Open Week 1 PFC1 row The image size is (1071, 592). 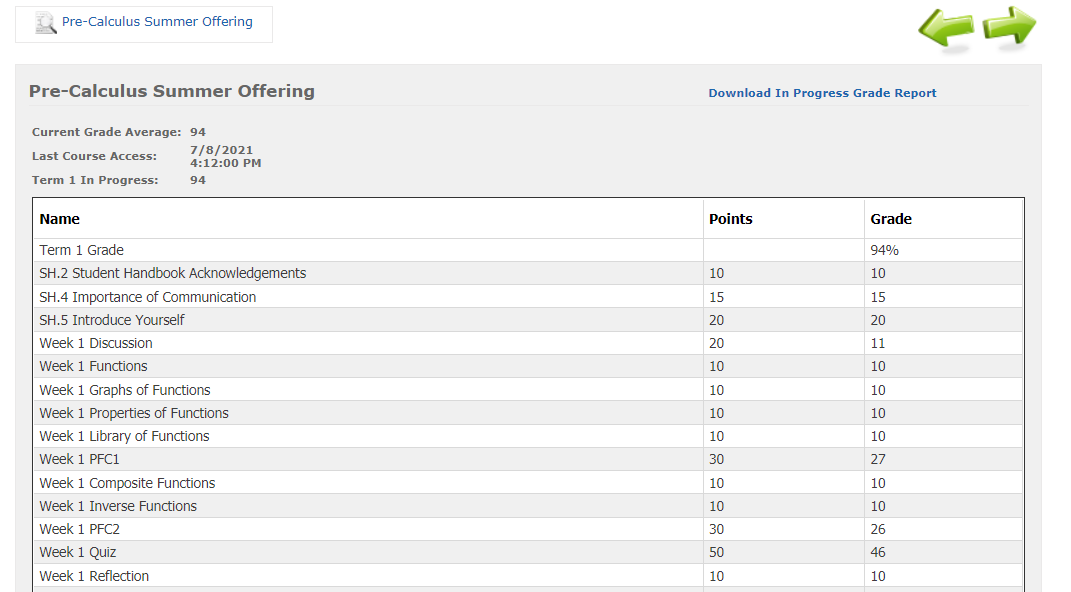[x=79, y=459]
